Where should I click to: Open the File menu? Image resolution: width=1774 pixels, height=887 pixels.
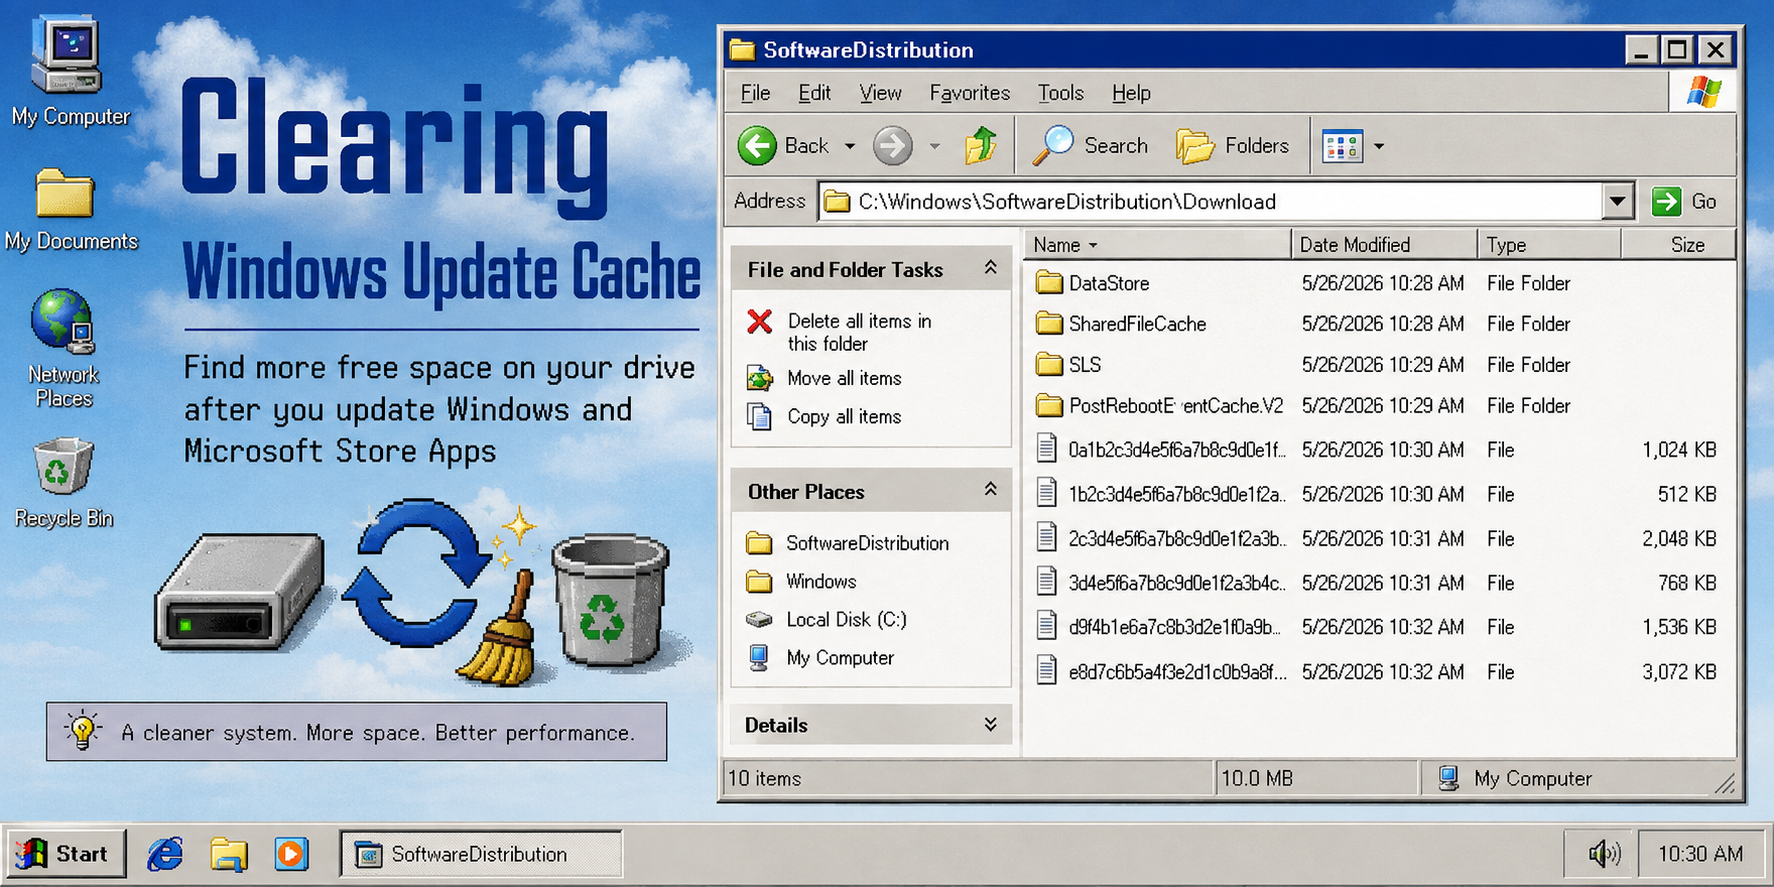tap(755, 93)
